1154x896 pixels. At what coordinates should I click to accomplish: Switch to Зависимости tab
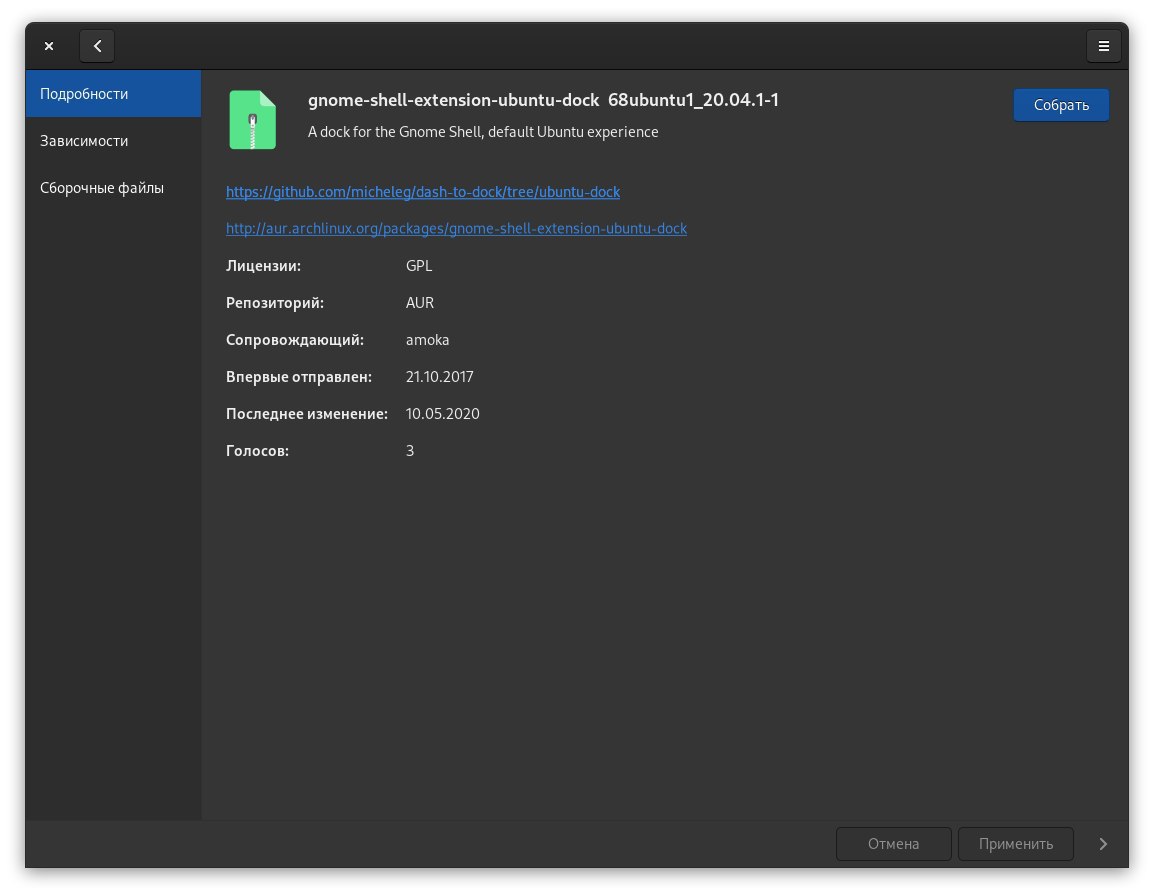(x=113, y=141)
